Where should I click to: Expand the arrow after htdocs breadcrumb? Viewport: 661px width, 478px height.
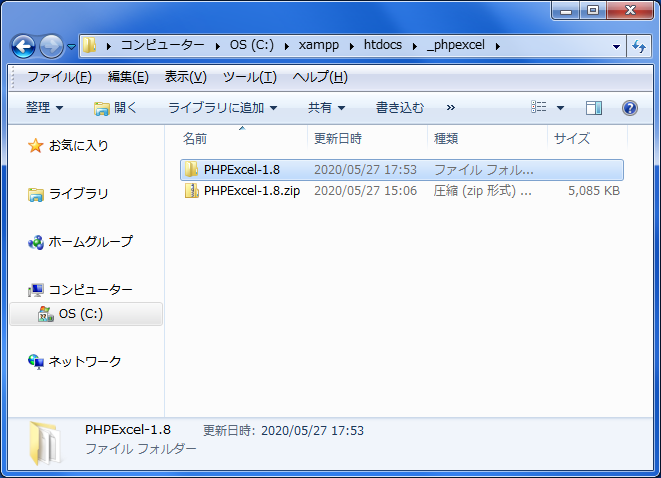[415, 46]
